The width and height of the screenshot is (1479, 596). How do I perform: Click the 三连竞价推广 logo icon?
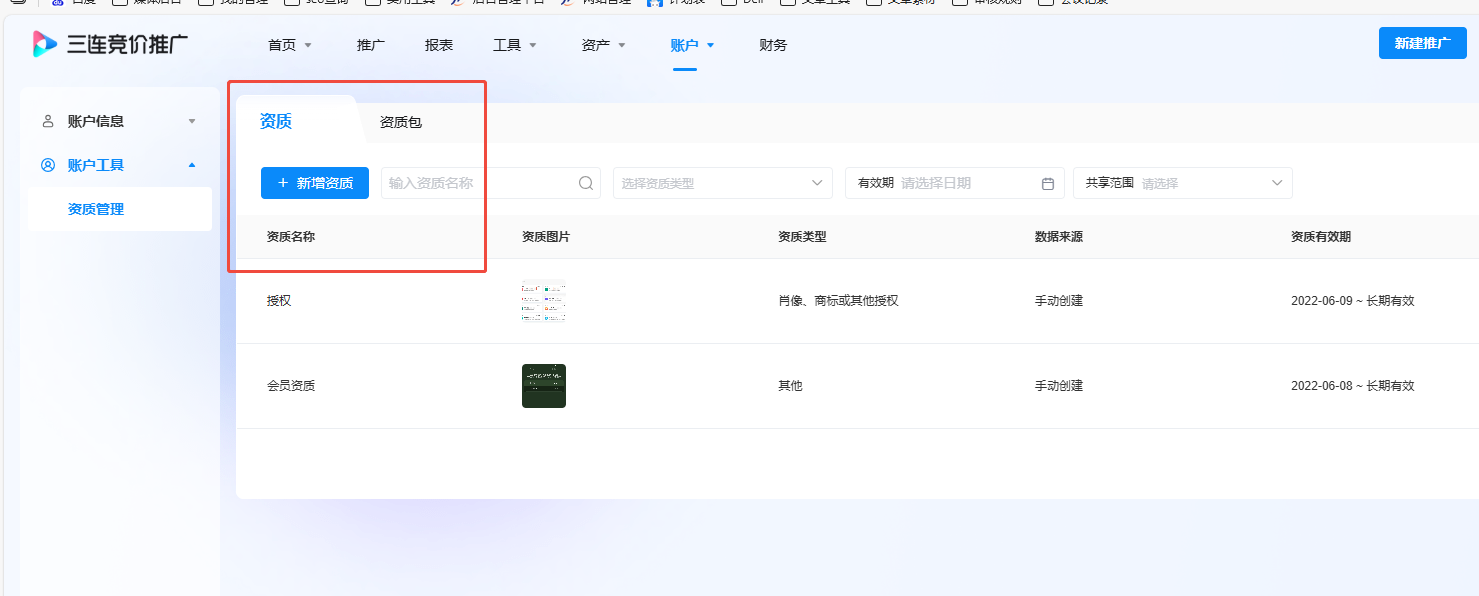42,44
